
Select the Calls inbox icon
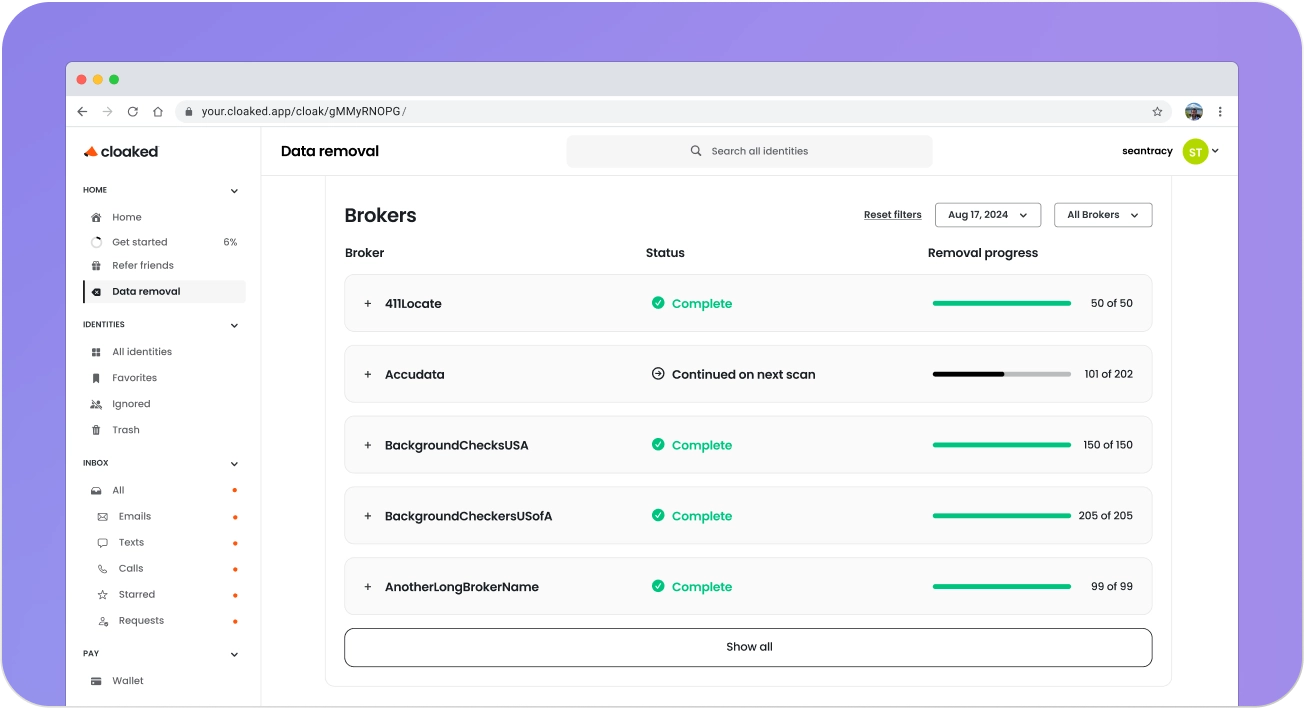tap(102, 568)
